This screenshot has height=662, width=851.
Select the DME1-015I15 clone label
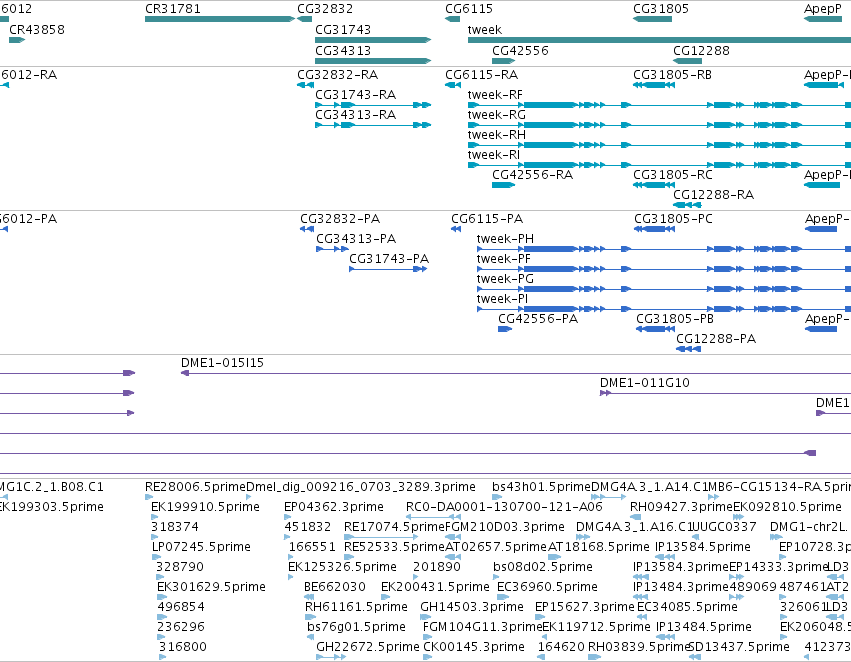(223, 362)
